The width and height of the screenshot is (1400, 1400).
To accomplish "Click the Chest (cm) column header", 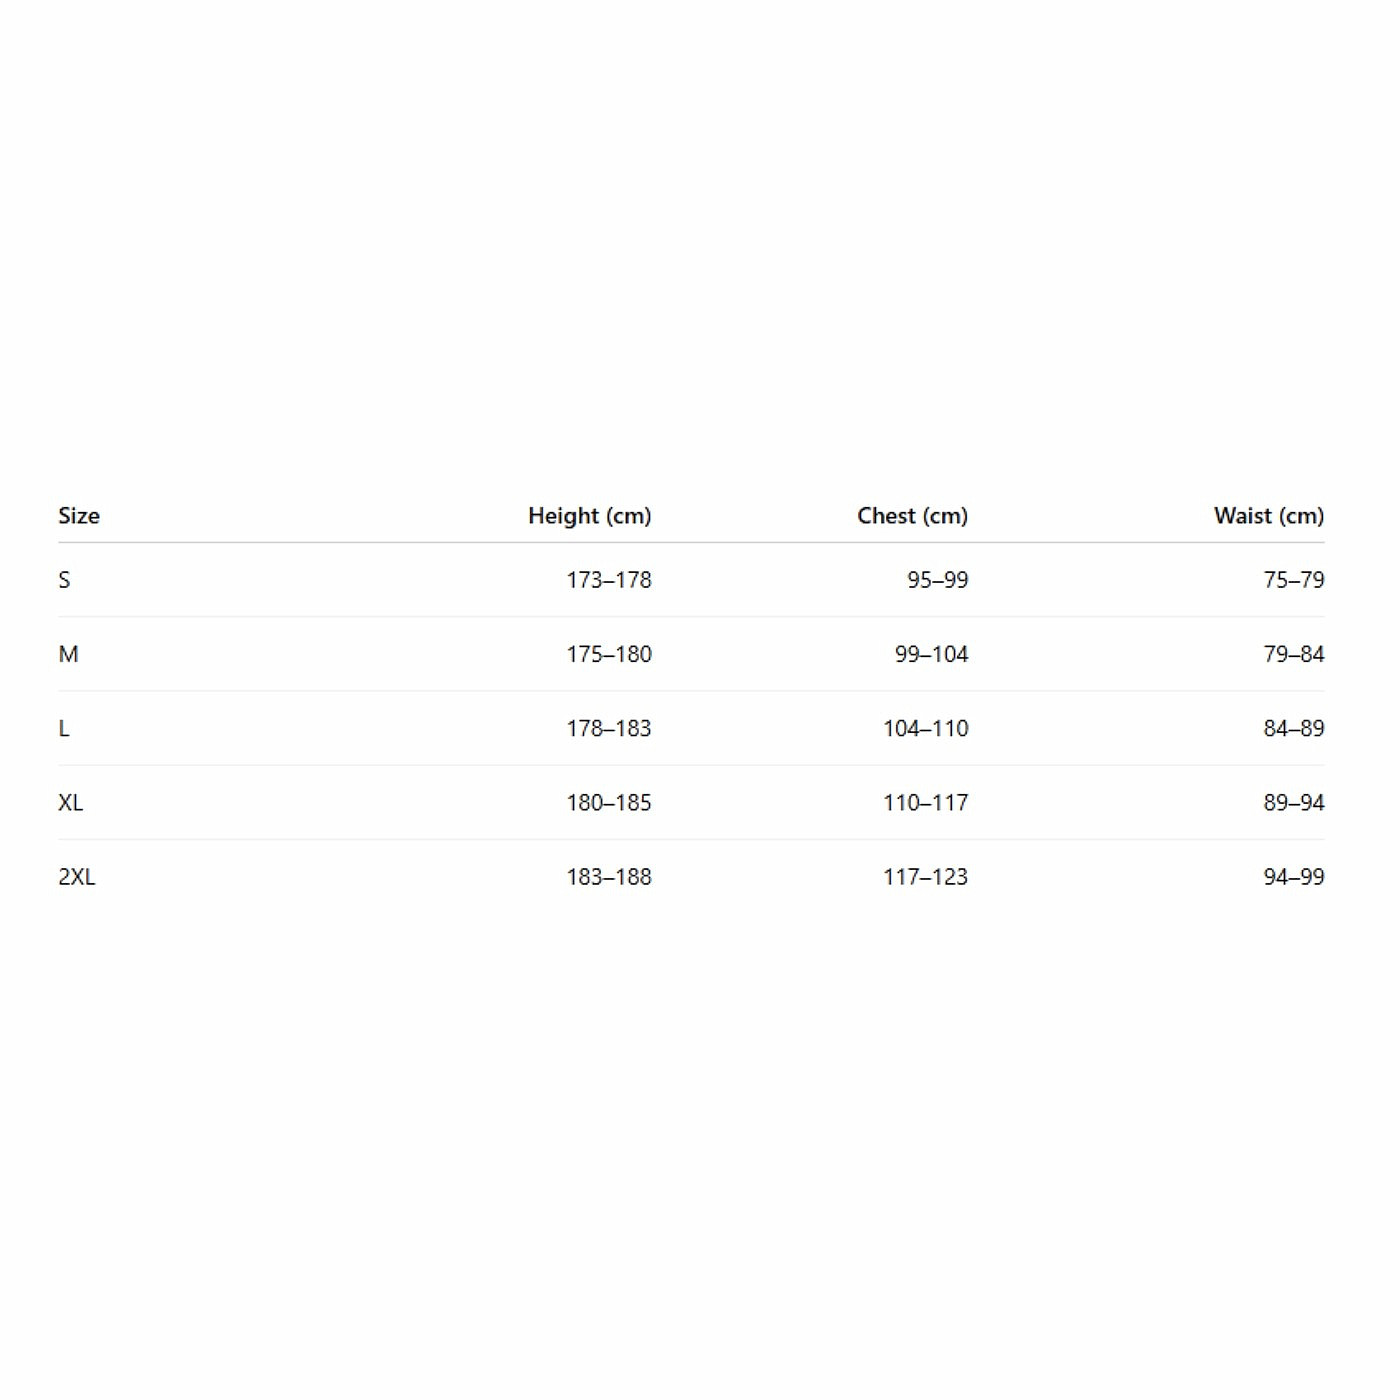I will (912, 516).
